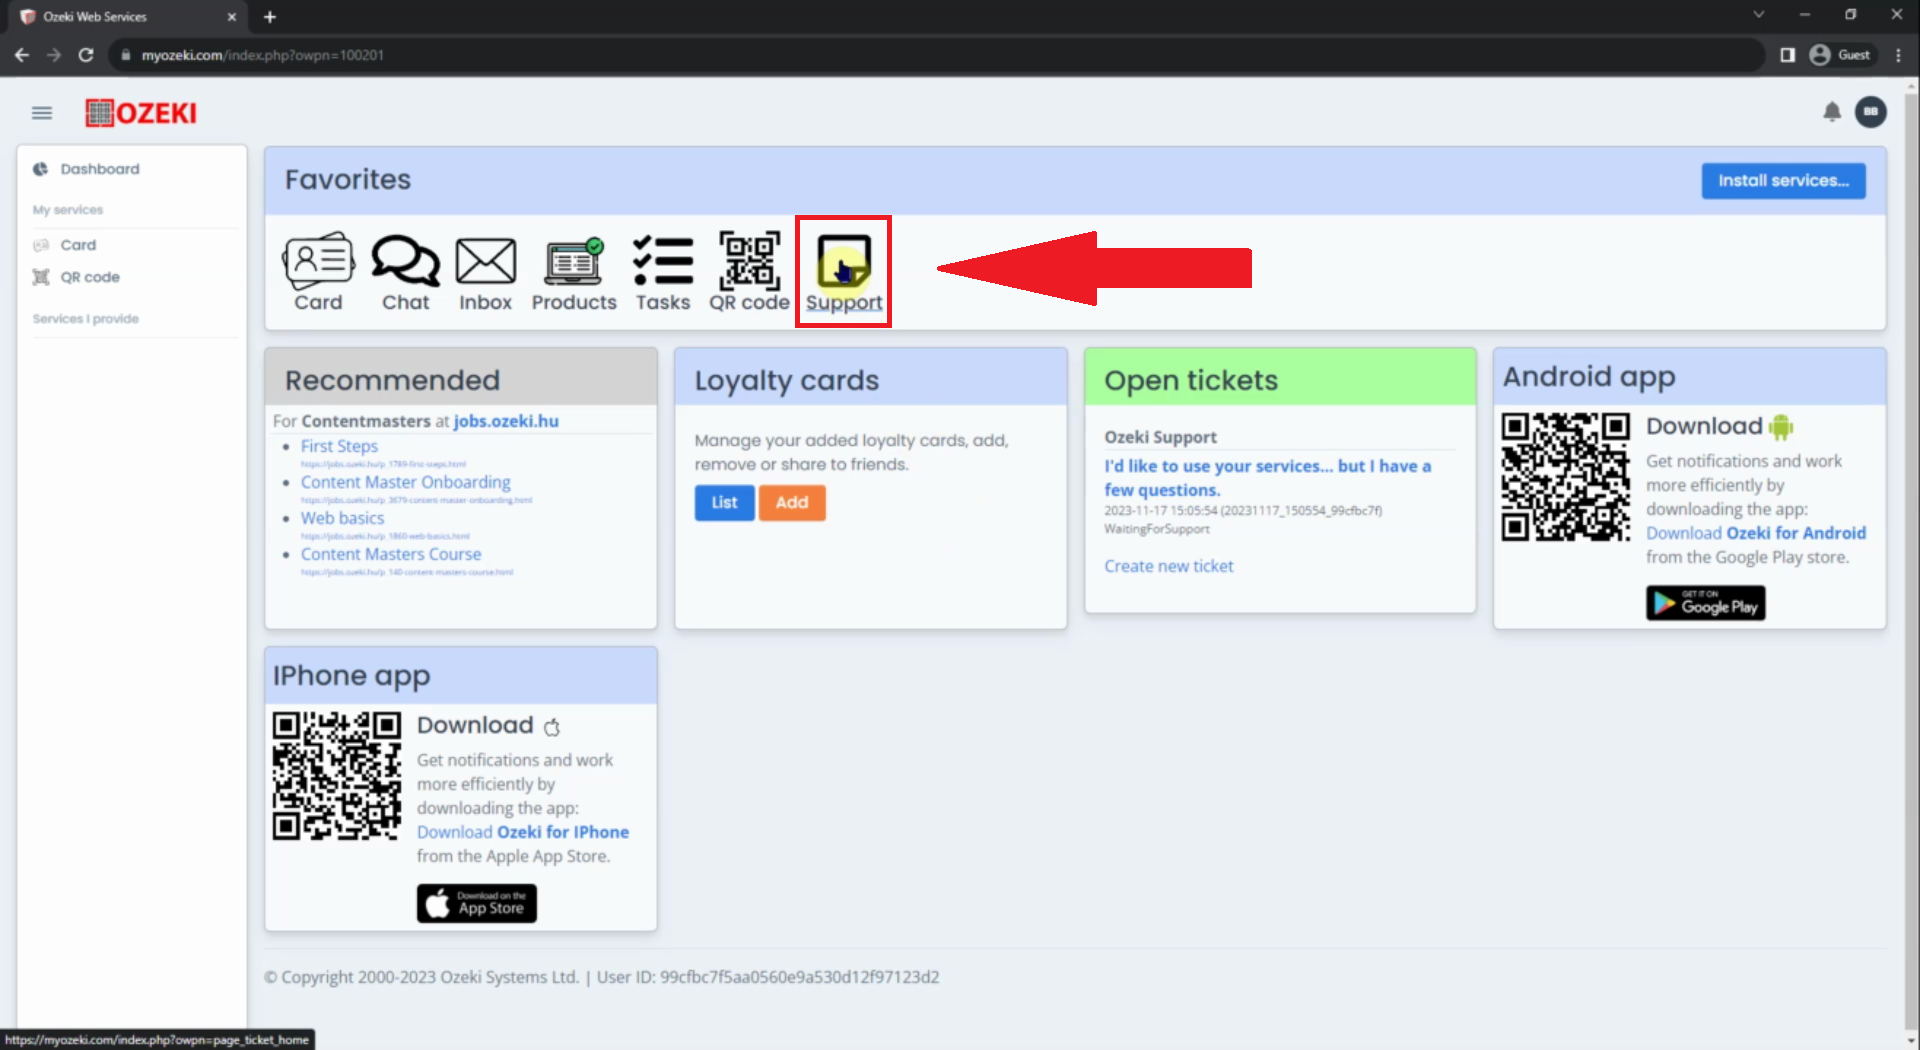Click the 'Loyalty cards' panel heading
The height and width of the screenshot is (1050, 1920).
click(x=787, y=380)
